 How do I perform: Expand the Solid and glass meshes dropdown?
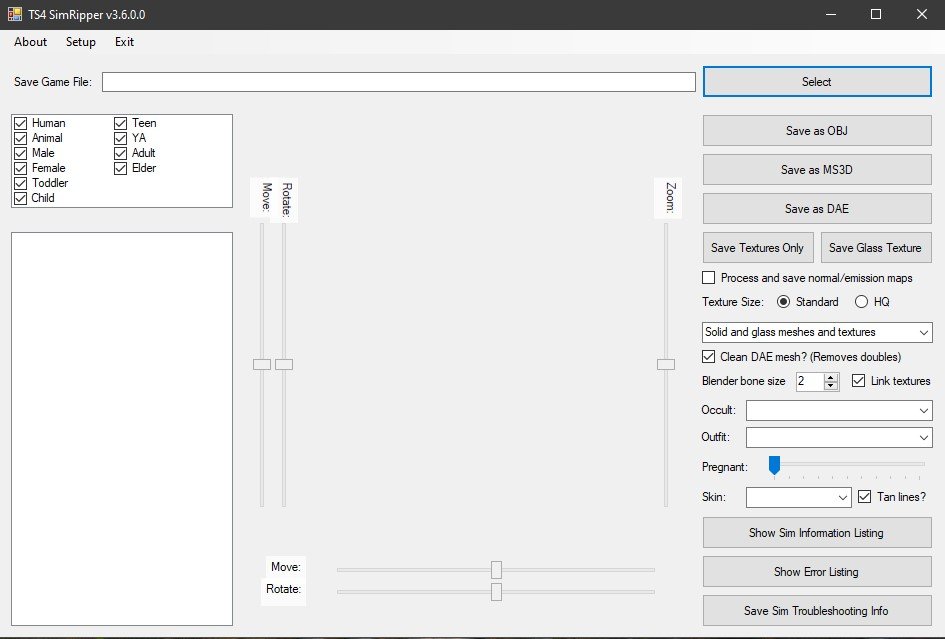coord(922,332)
